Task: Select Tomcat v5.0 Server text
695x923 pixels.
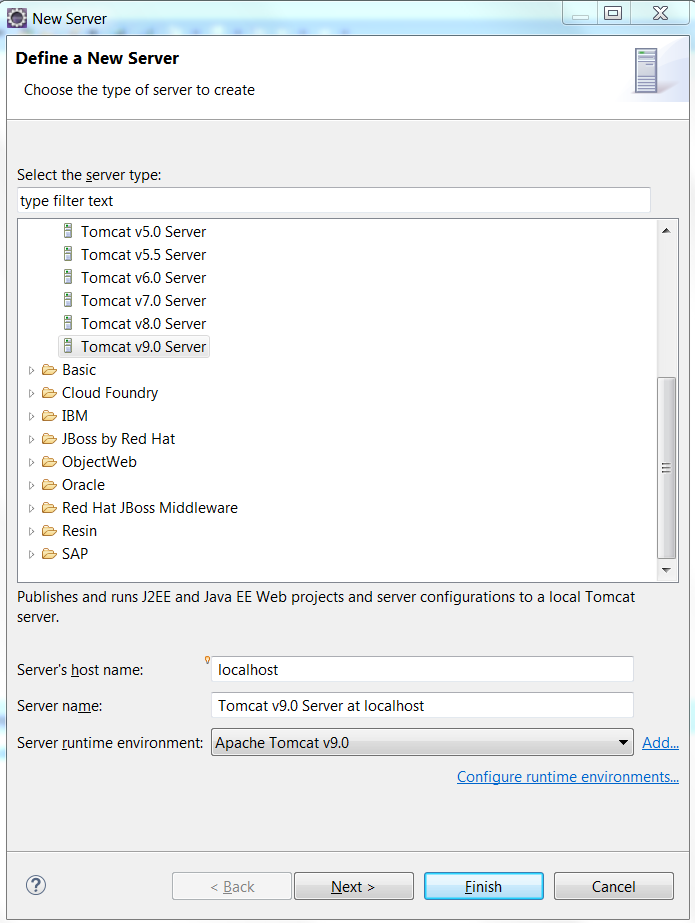Action: pos(144,232)
